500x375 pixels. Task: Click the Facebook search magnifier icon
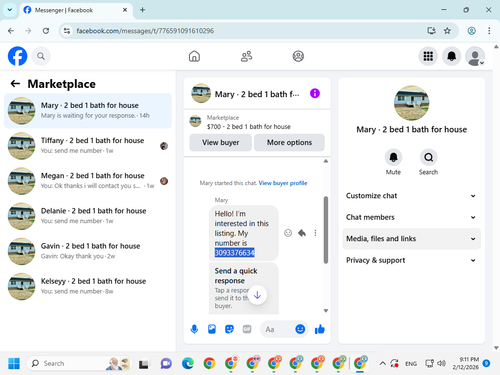pos(41,56)
